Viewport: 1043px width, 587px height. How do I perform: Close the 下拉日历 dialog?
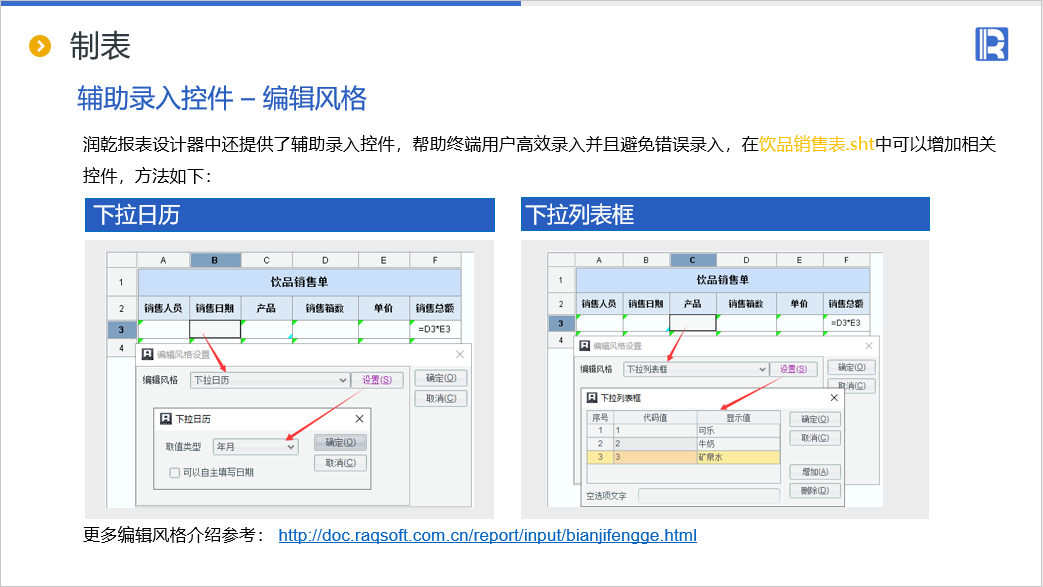click(359, 419)
